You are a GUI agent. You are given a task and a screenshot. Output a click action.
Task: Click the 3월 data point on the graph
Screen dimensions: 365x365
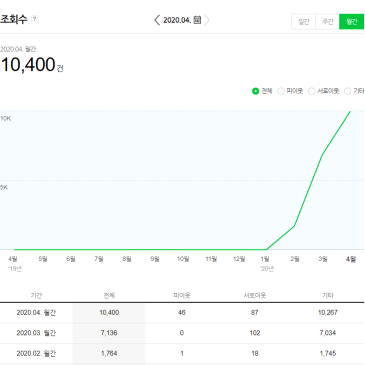322,155
